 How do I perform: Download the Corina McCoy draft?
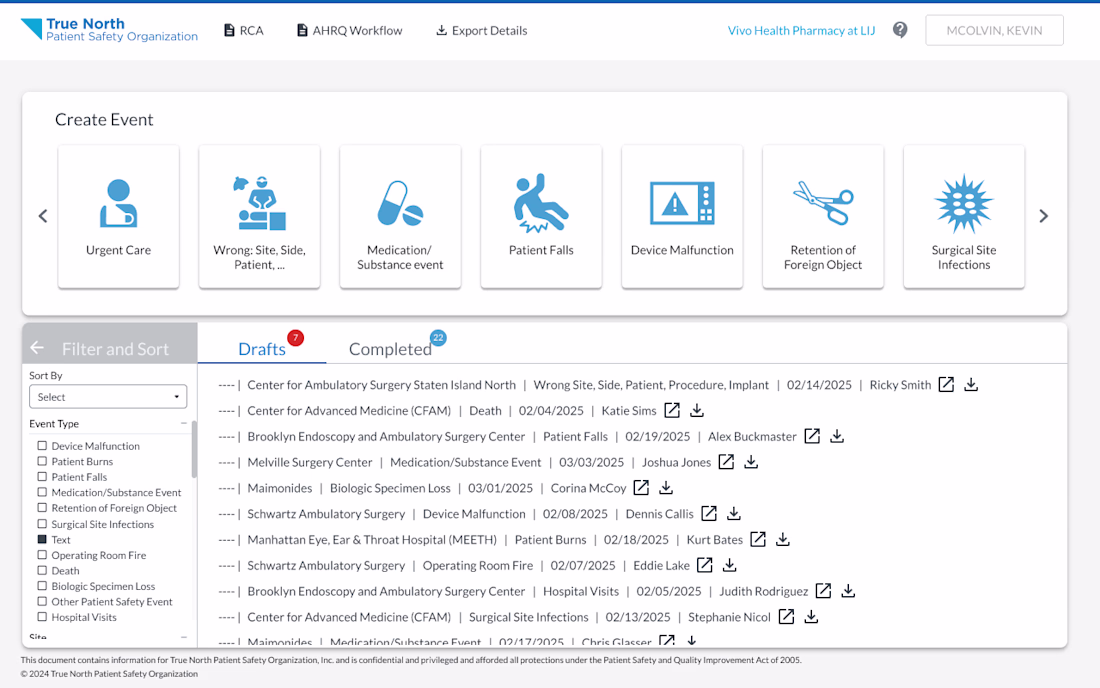pyautogui.click(x=666, y=487)
